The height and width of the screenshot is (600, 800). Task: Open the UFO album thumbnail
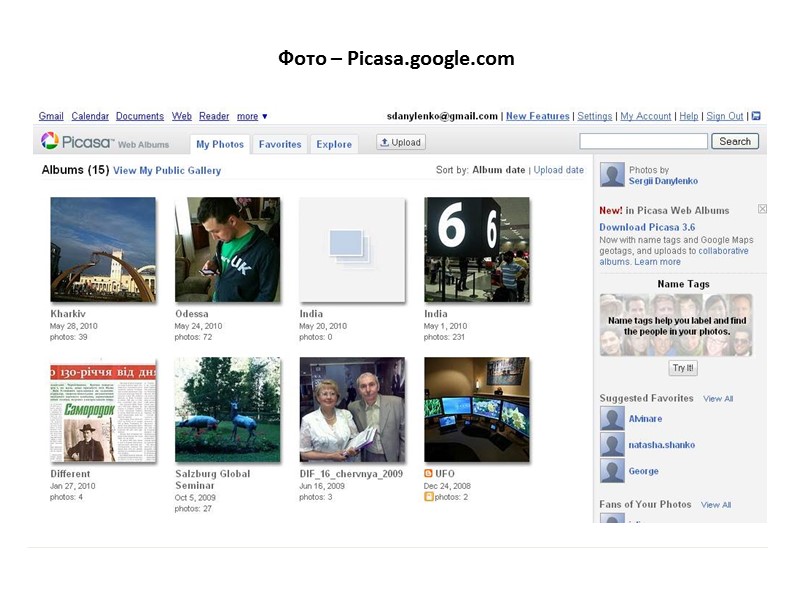pos(477,410)
